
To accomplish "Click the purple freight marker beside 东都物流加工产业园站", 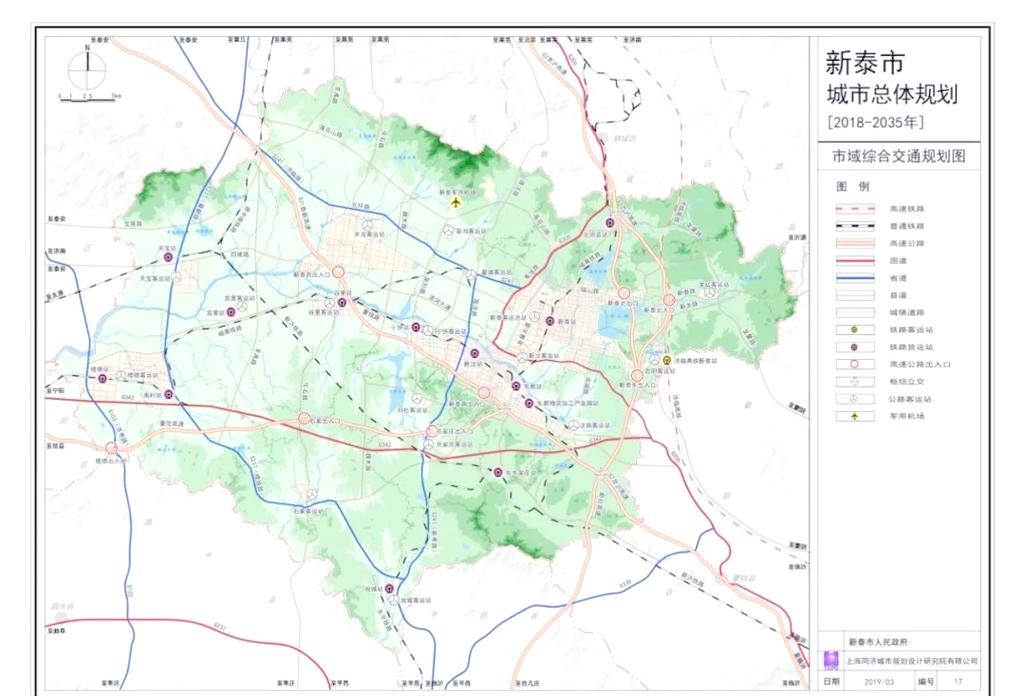I will tap(529, 403).
